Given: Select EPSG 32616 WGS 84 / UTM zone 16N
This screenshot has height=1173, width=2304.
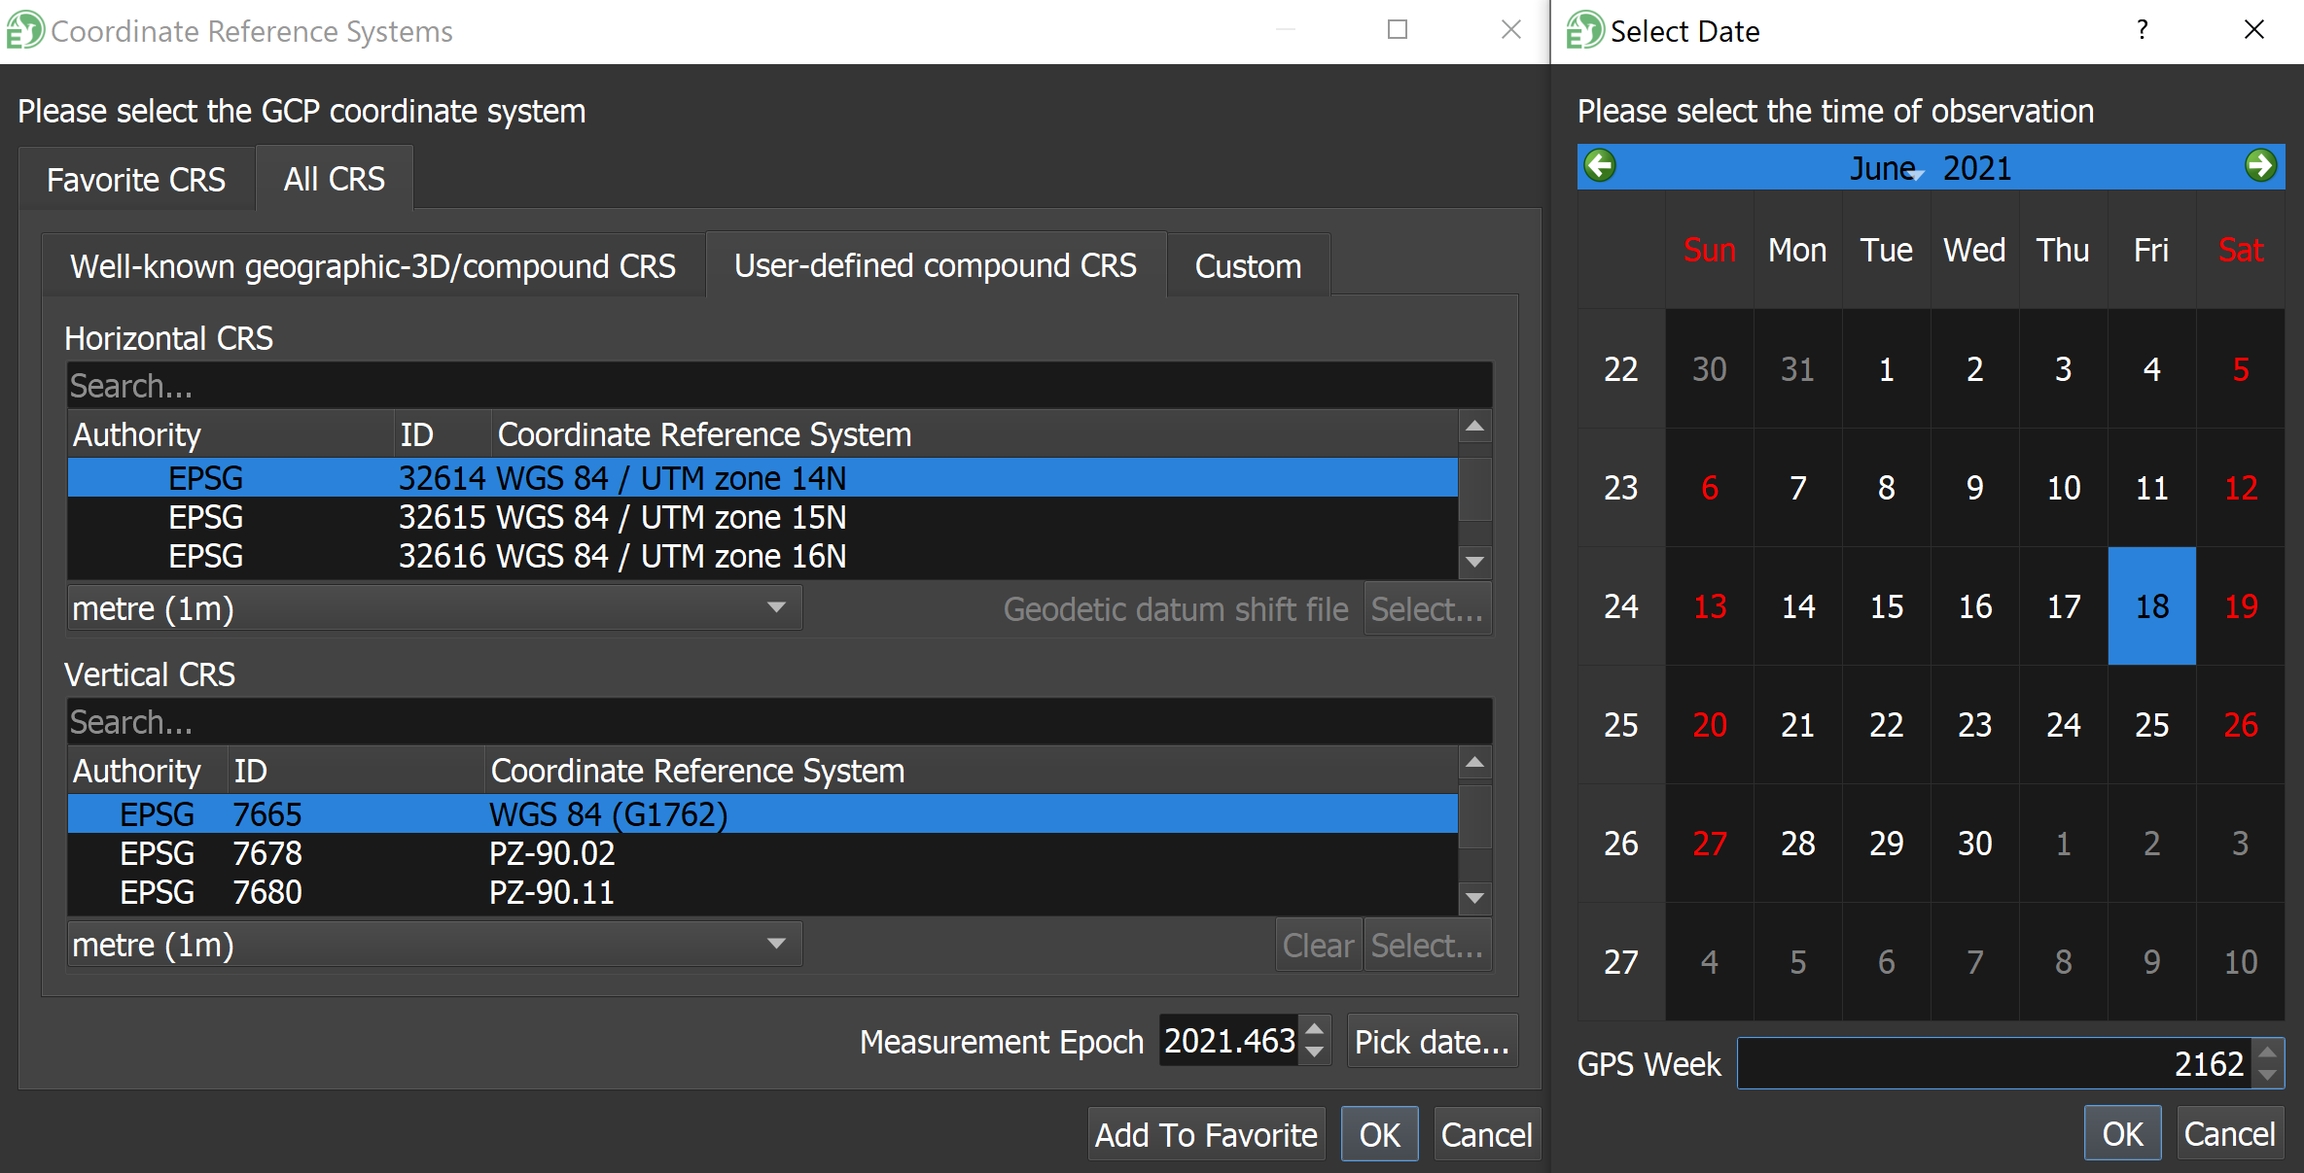Looking at the screenshot, I should point(762,556).
